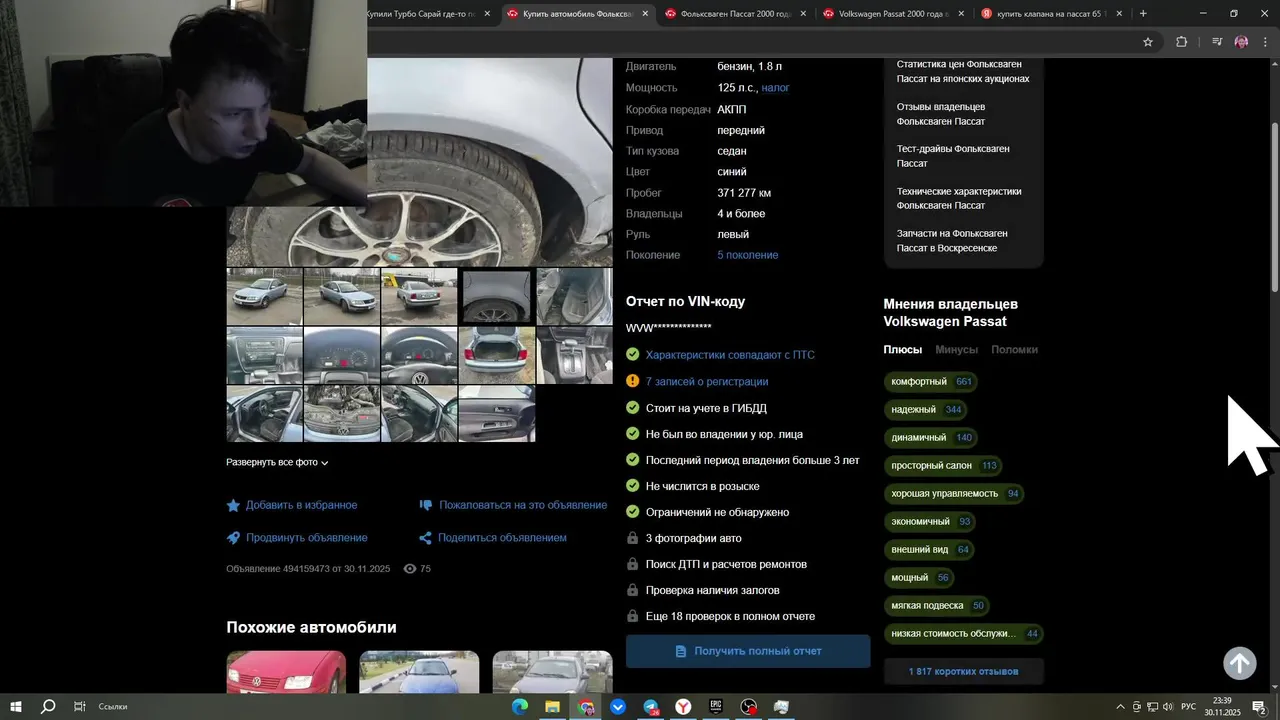Select the 'просторный салон 113' tag
This screenshot has width=1280, height=720.
(x=944, y=466)
